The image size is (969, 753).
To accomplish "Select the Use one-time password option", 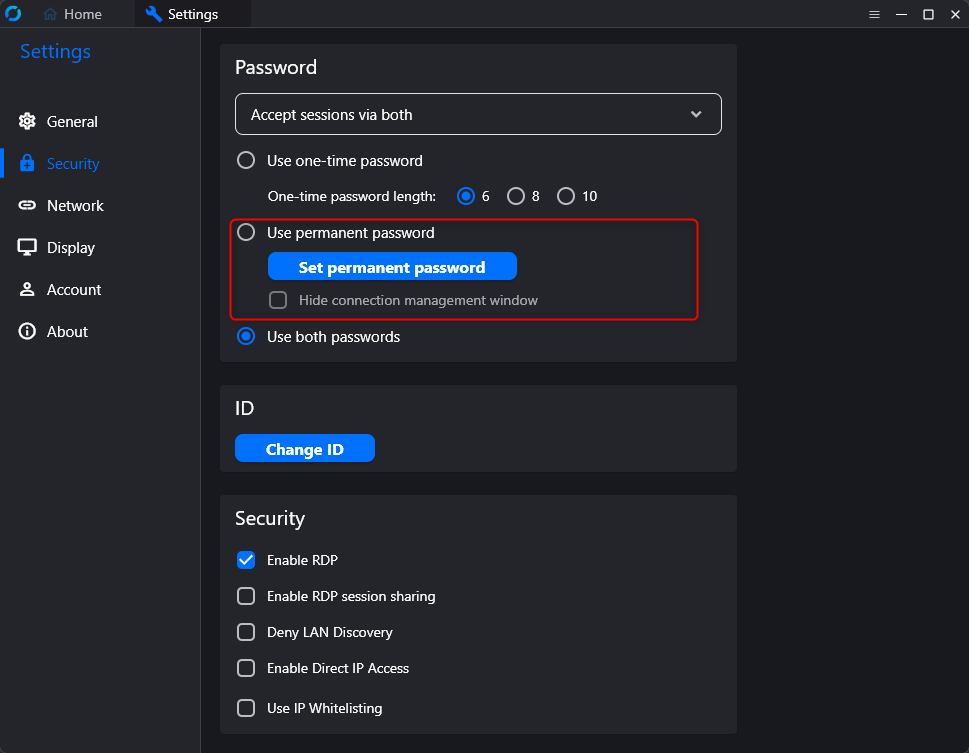I will pos(245,160).
